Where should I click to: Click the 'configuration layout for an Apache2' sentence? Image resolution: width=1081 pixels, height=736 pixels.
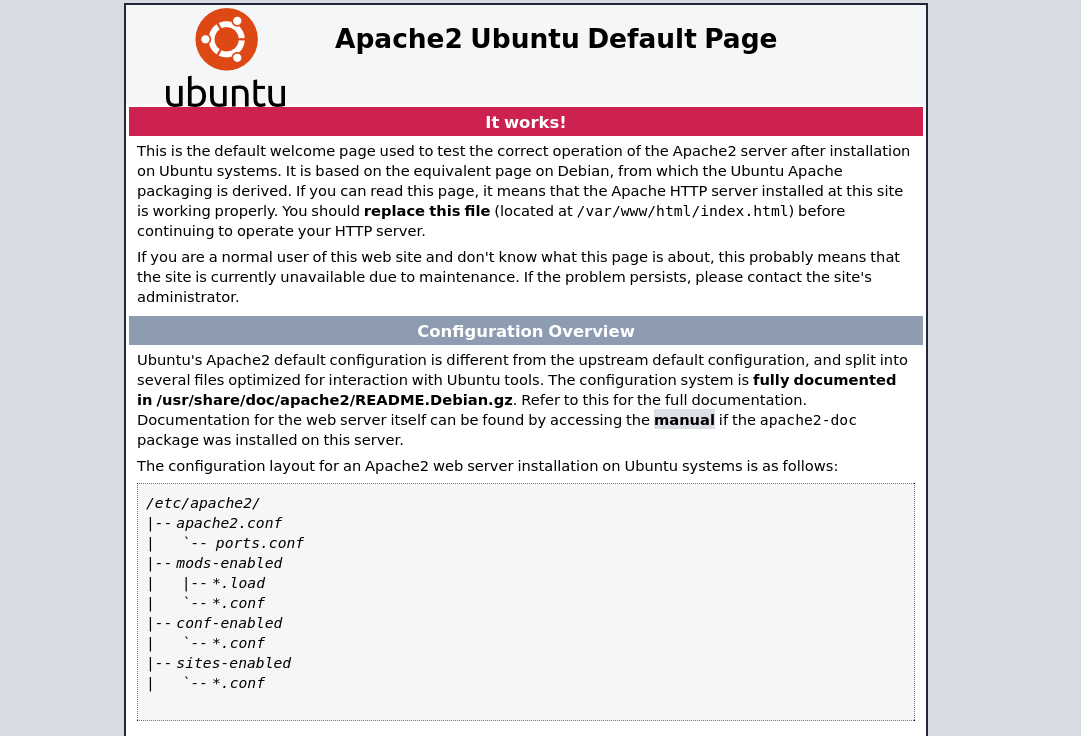[x=487, y=466]
